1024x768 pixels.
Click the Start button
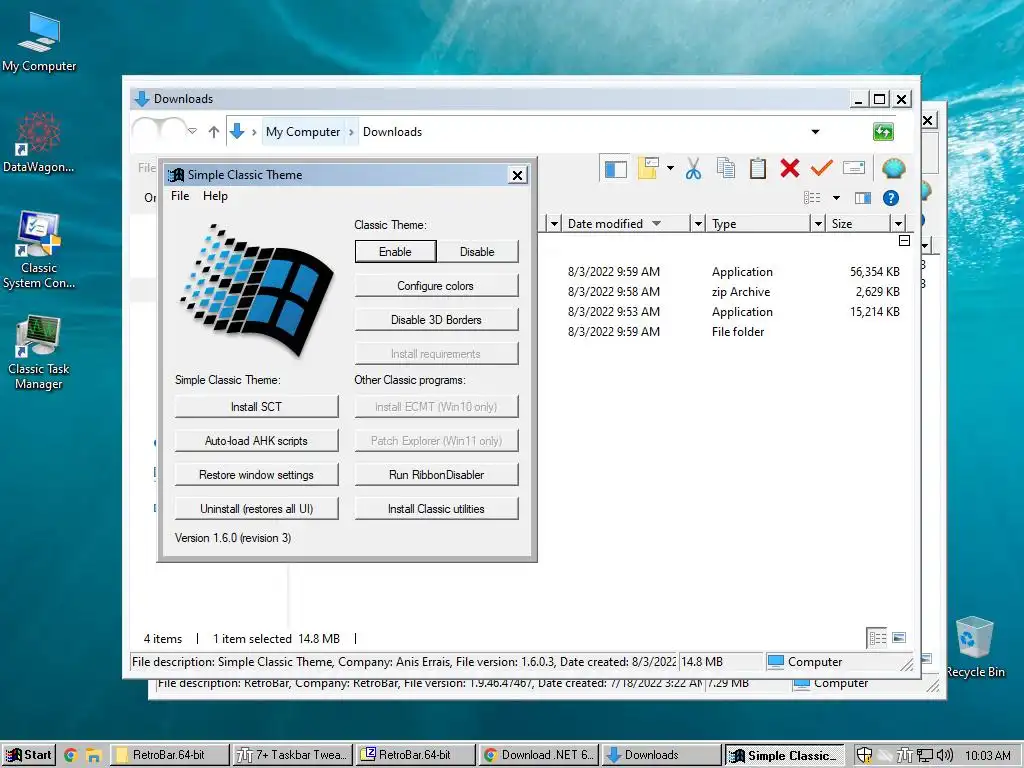[x=29, y=755]
